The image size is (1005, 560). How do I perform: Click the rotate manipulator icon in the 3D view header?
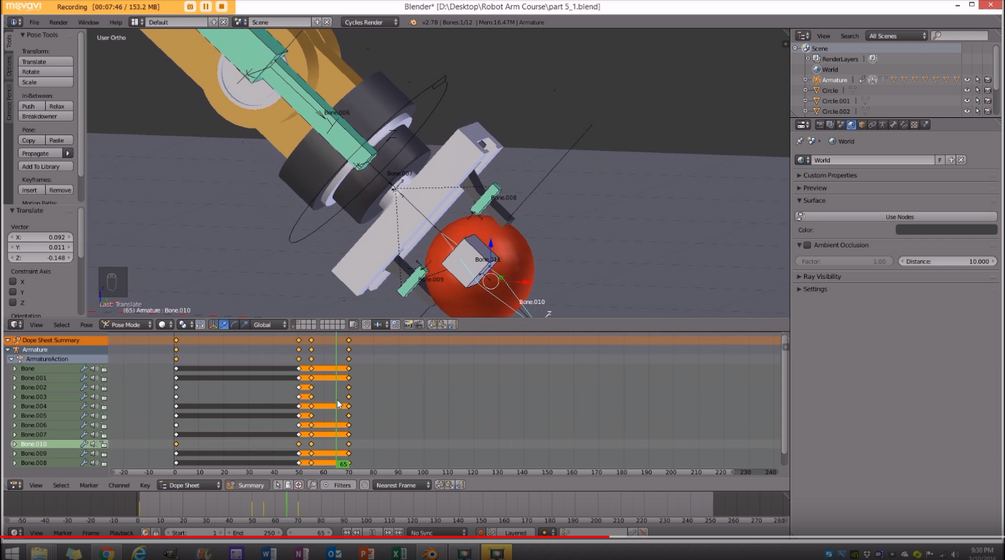[234, 325]
